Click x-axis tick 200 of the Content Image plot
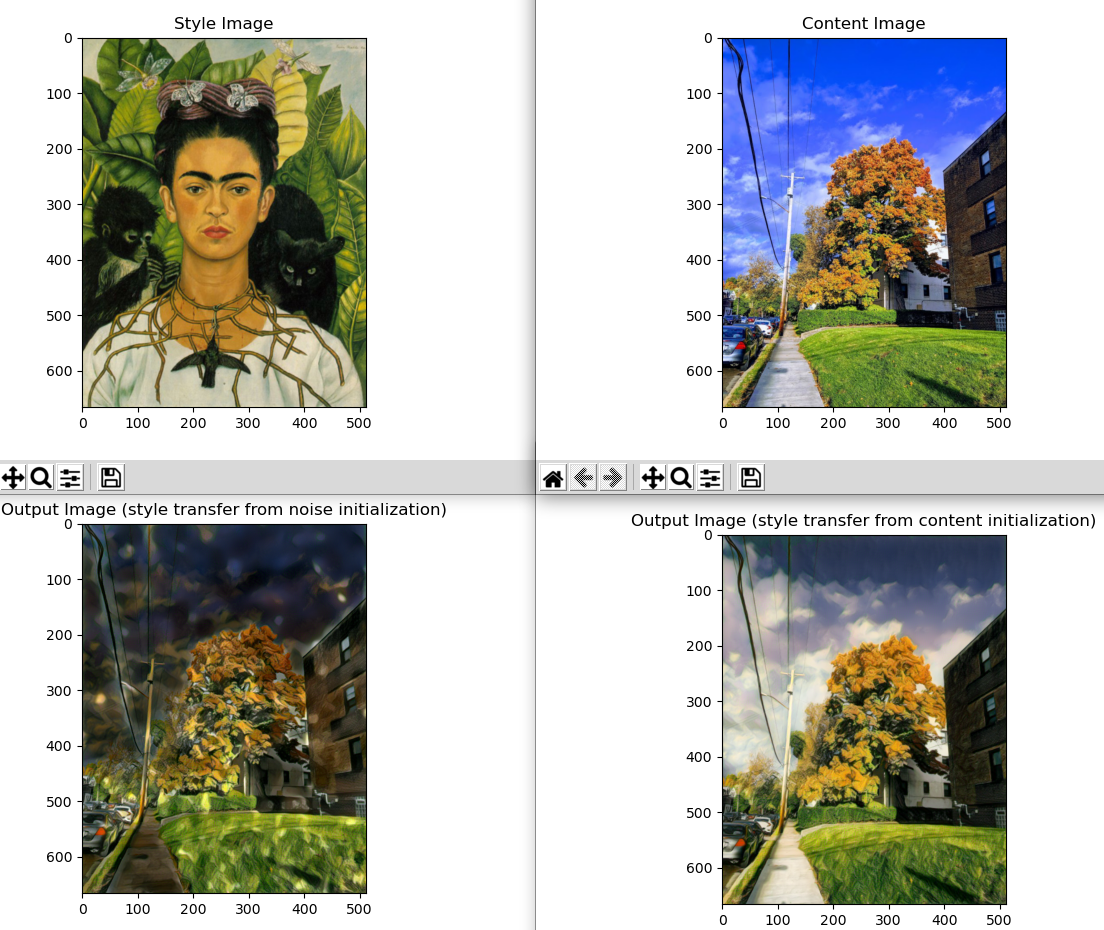This screenshot has width=1104, height=930. 833,423
